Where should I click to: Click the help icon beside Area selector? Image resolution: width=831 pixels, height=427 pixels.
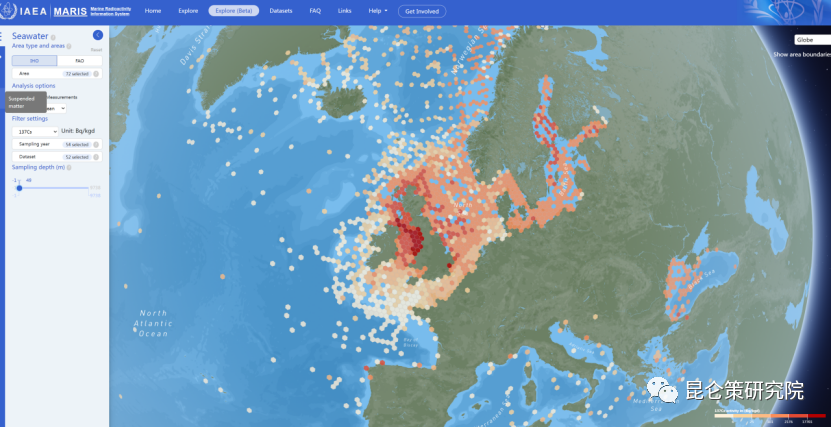coord(98,74)
